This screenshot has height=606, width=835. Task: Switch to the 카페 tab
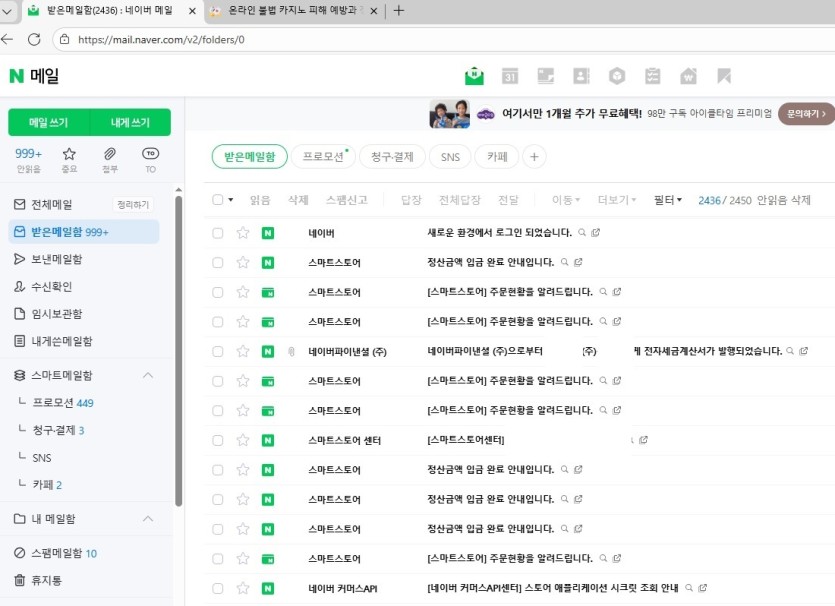click(x=497, y=157)
